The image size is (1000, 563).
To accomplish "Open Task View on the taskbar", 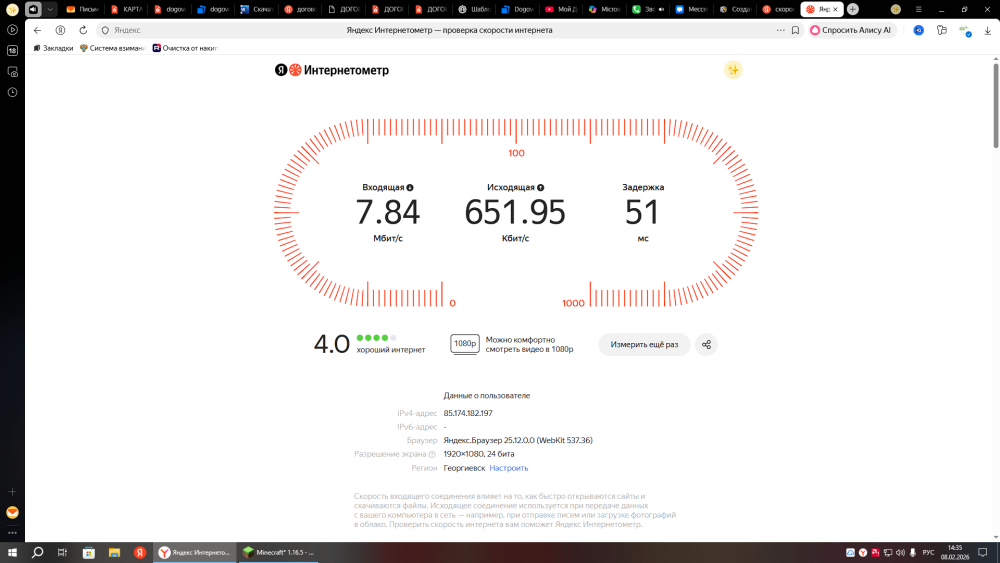I will (x=62, y=552).
